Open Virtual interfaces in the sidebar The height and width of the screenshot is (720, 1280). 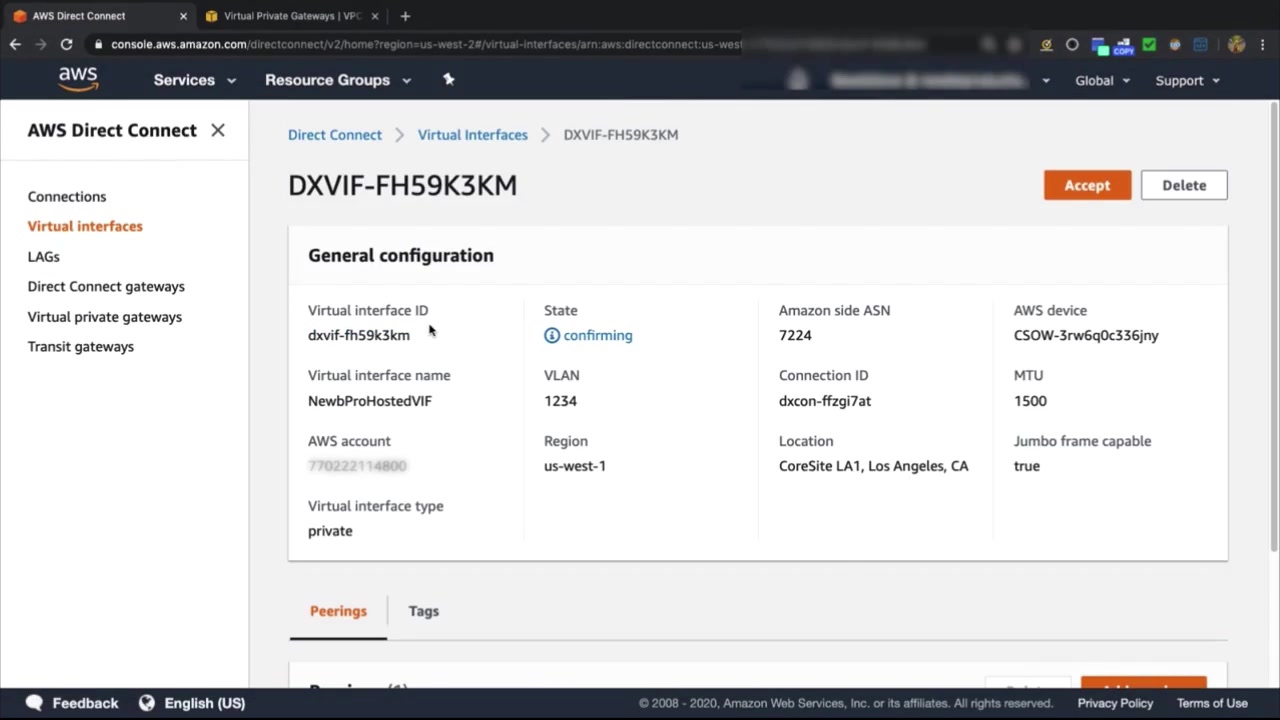tap(85, 226)
